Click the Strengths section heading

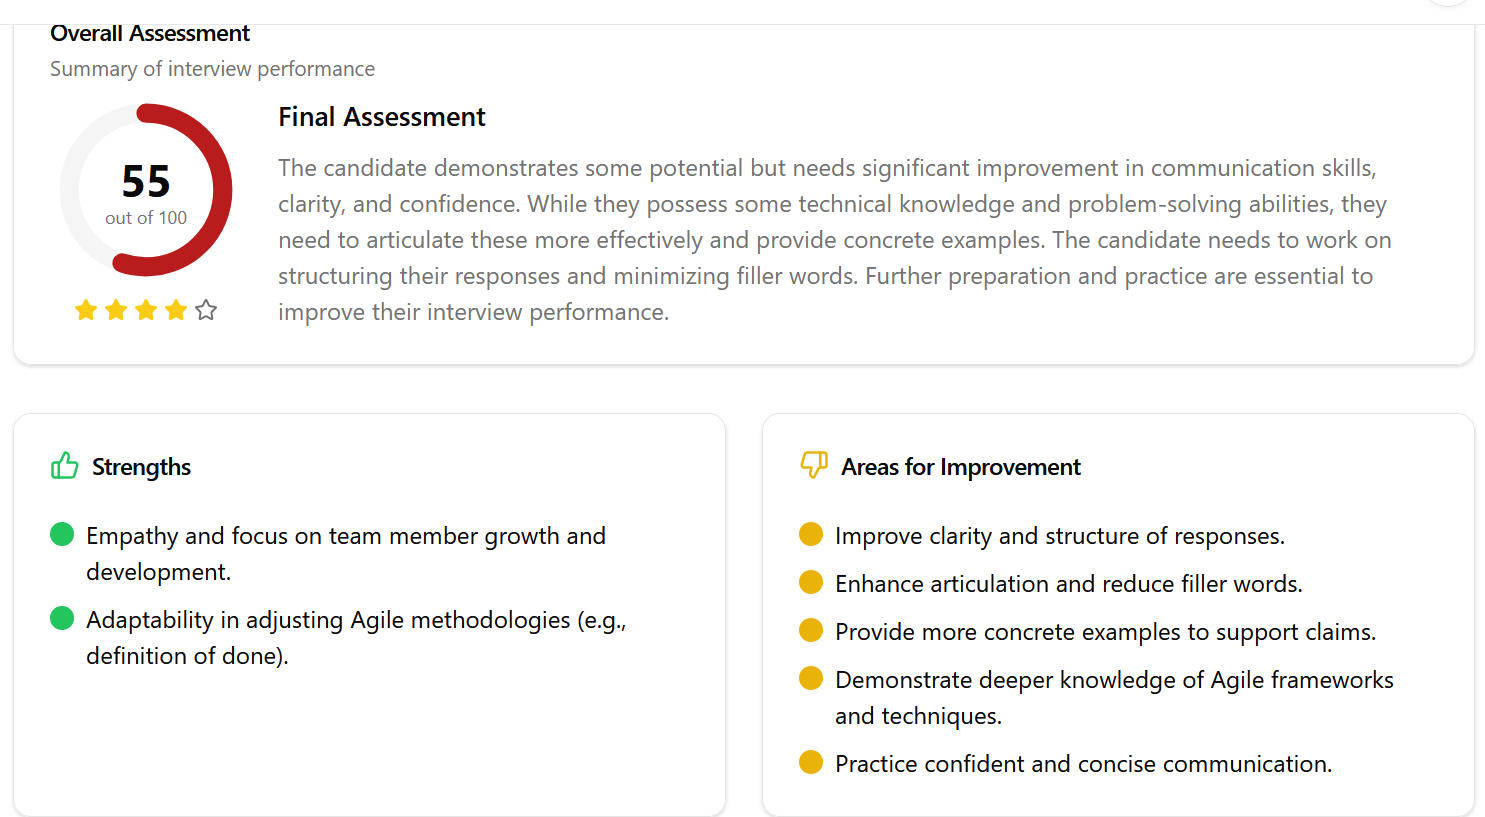(x=141, y=467)
